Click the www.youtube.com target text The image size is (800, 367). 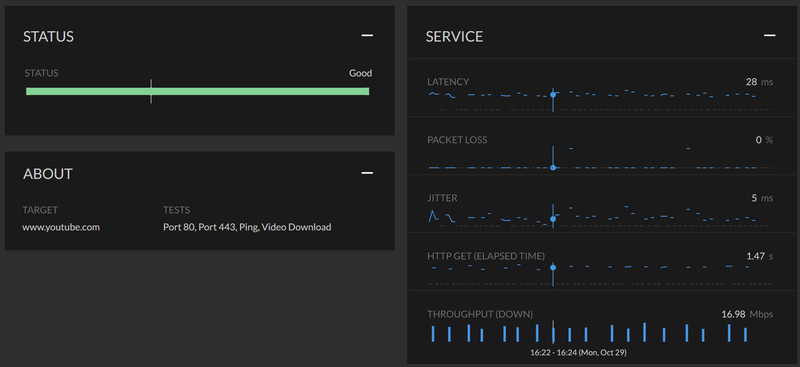coord(61,227)
